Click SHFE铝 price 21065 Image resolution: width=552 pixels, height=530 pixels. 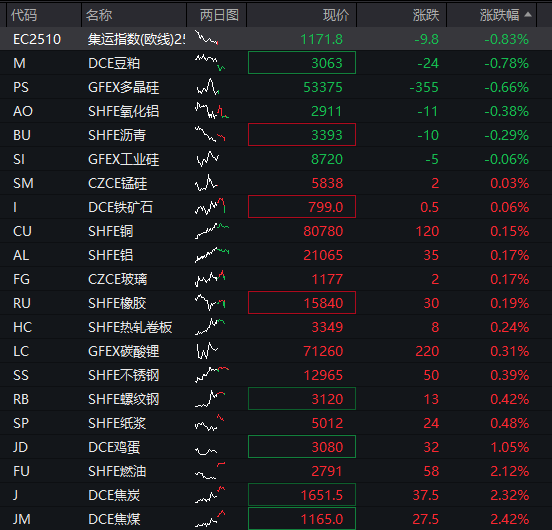point(323,255)
